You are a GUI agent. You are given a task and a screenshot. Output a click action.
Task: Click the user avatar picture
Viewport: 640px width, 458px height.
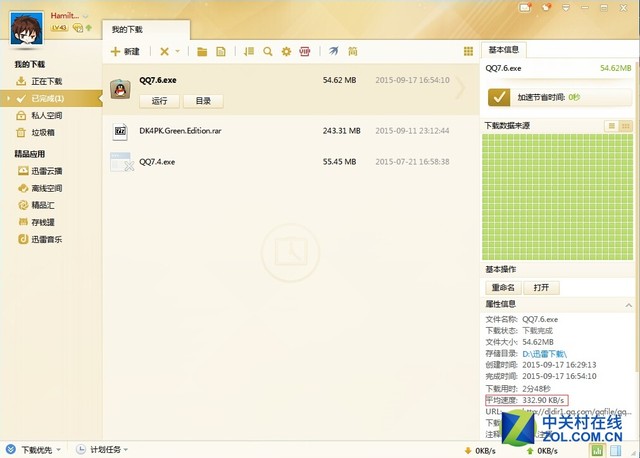tap(27, 28)
